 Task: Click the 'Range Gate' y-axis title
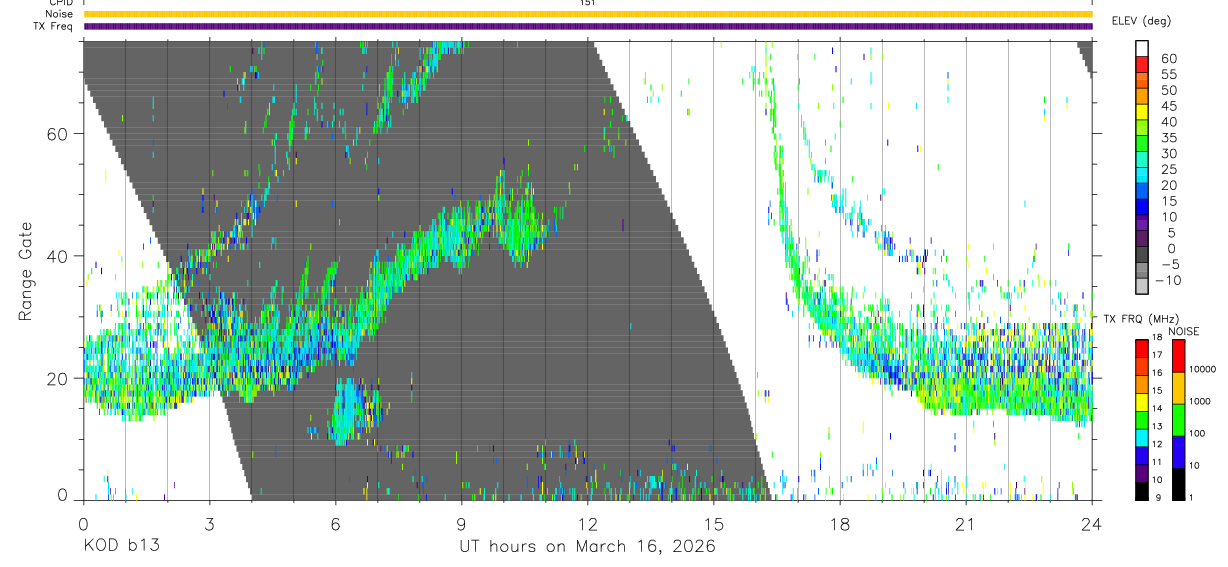[27, 271]
